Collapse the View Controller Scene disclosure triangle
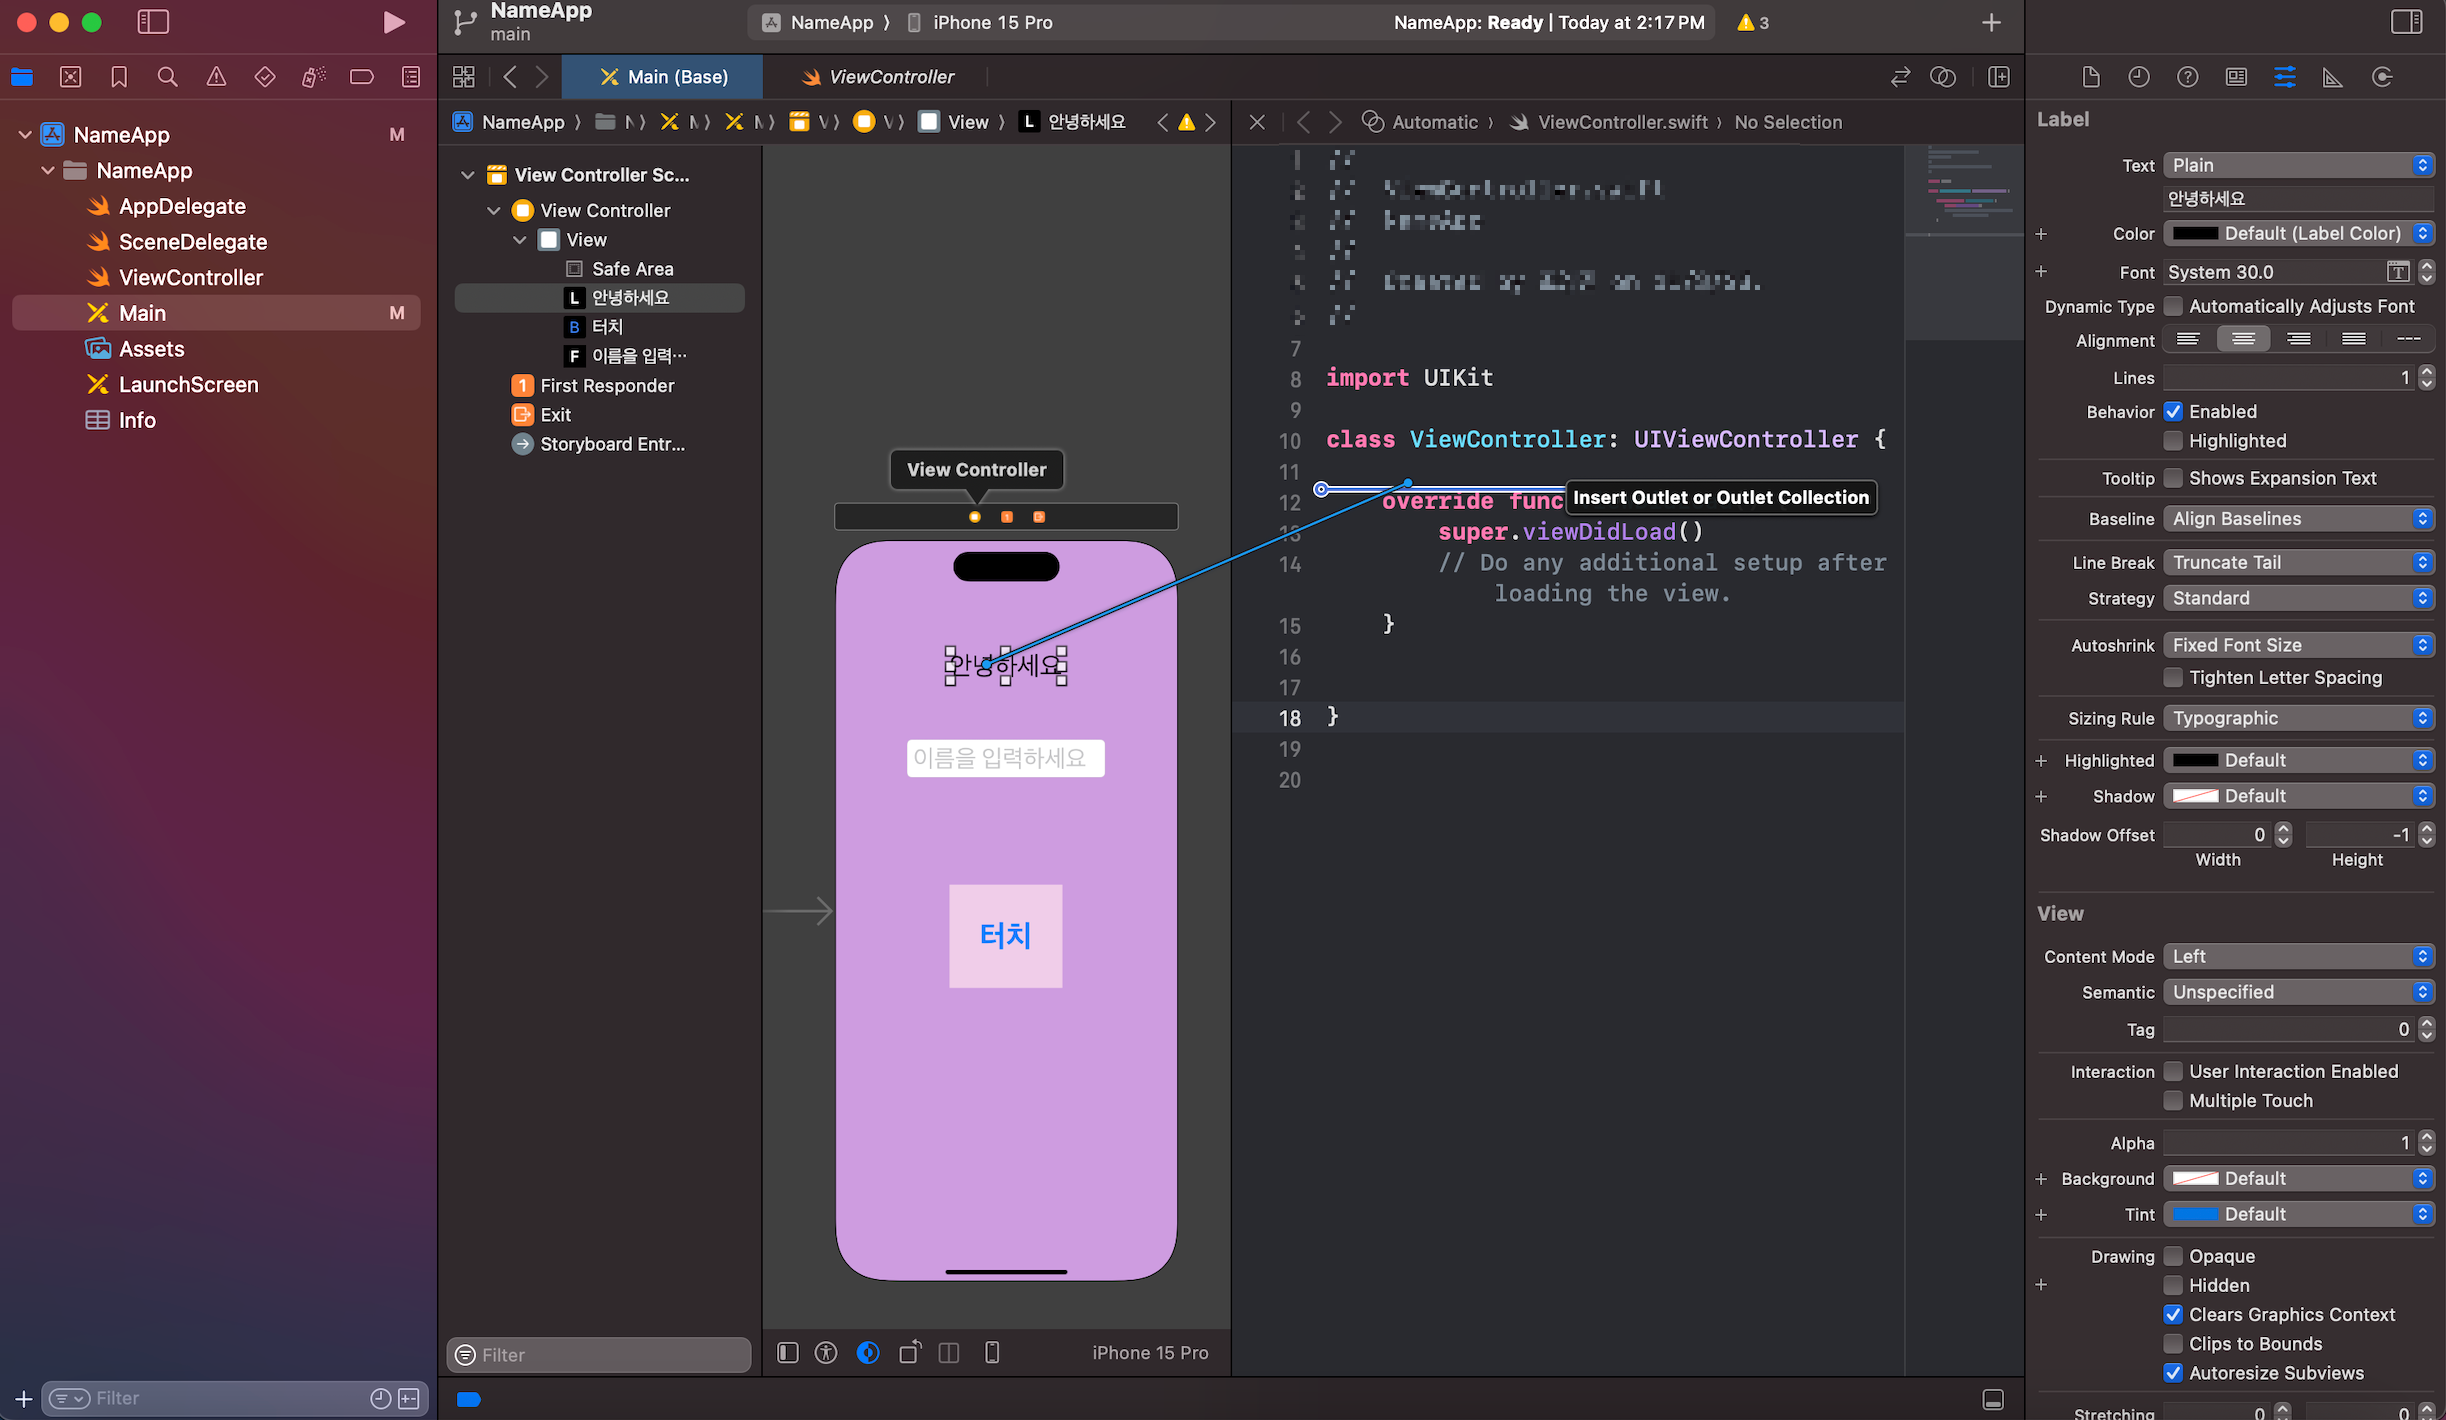 (467, 175)
